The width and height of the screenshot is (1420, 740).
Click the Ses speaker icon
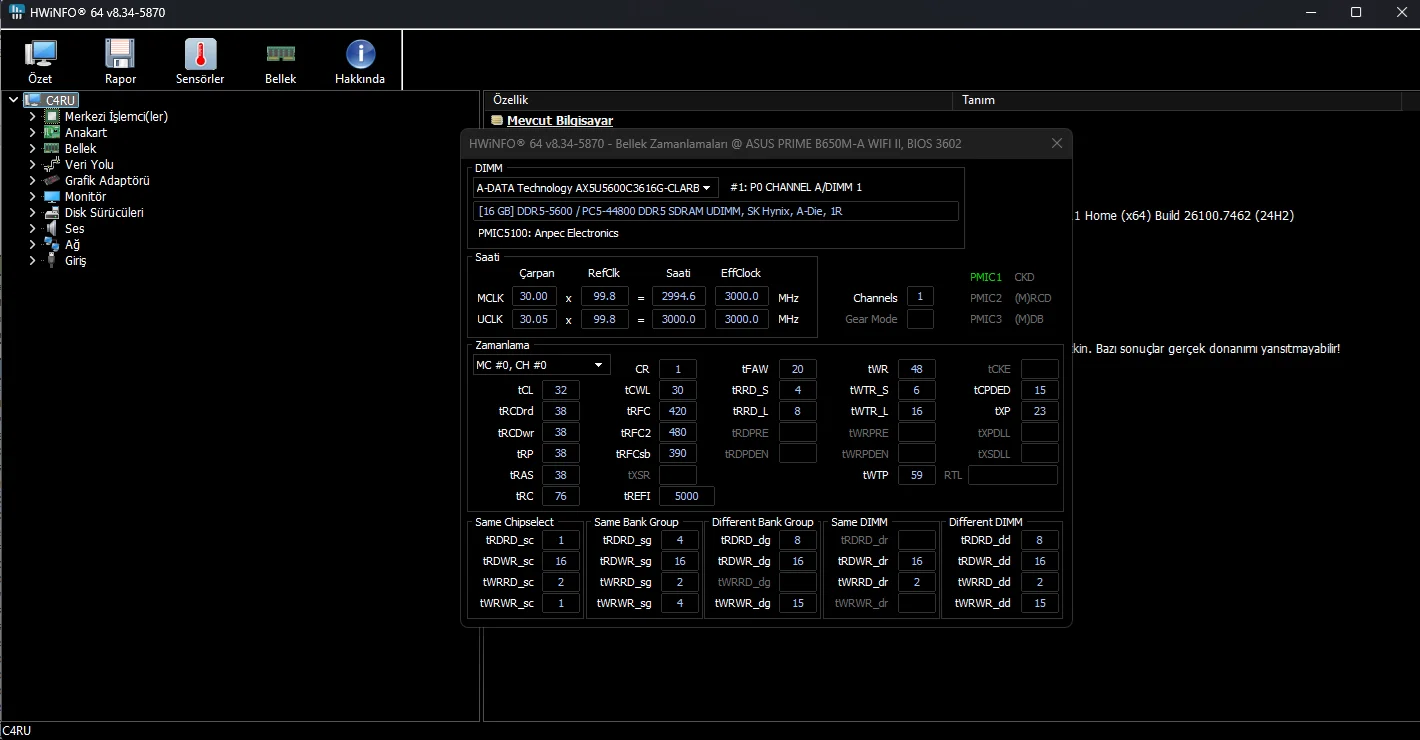click(52, 228)
